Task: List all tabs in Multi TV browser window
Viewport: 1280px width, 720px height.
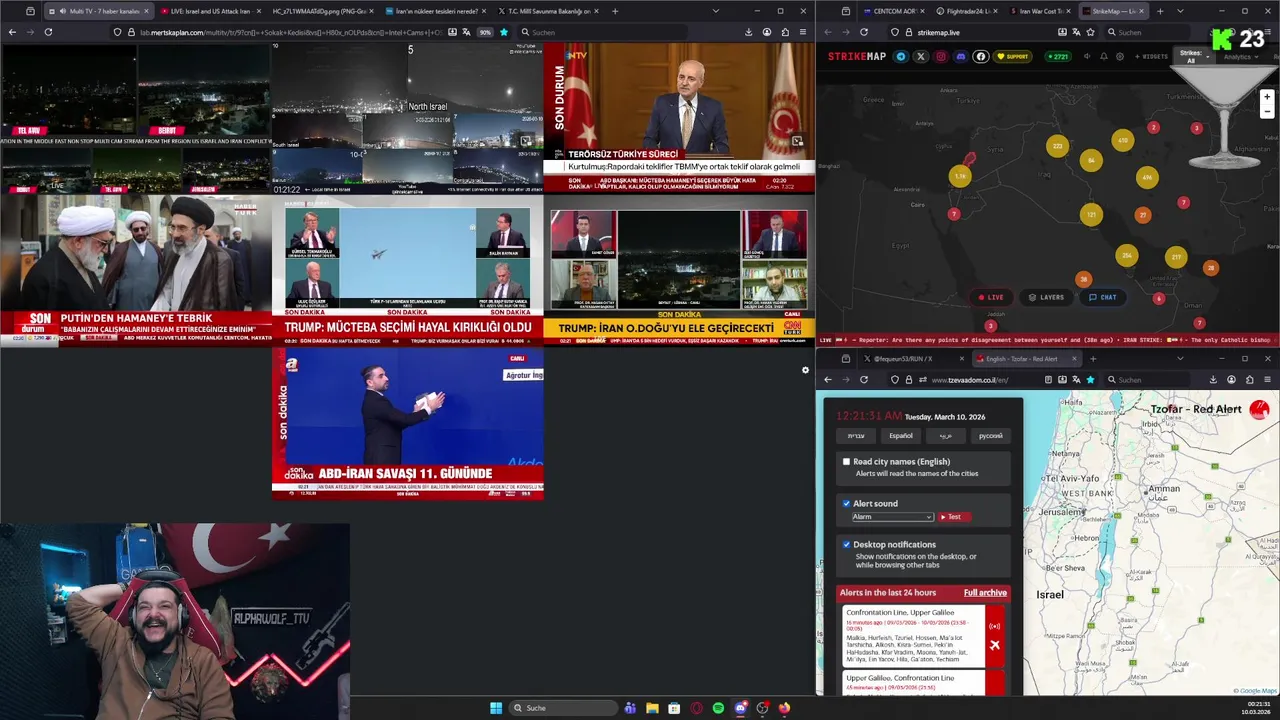Action: 715,11
